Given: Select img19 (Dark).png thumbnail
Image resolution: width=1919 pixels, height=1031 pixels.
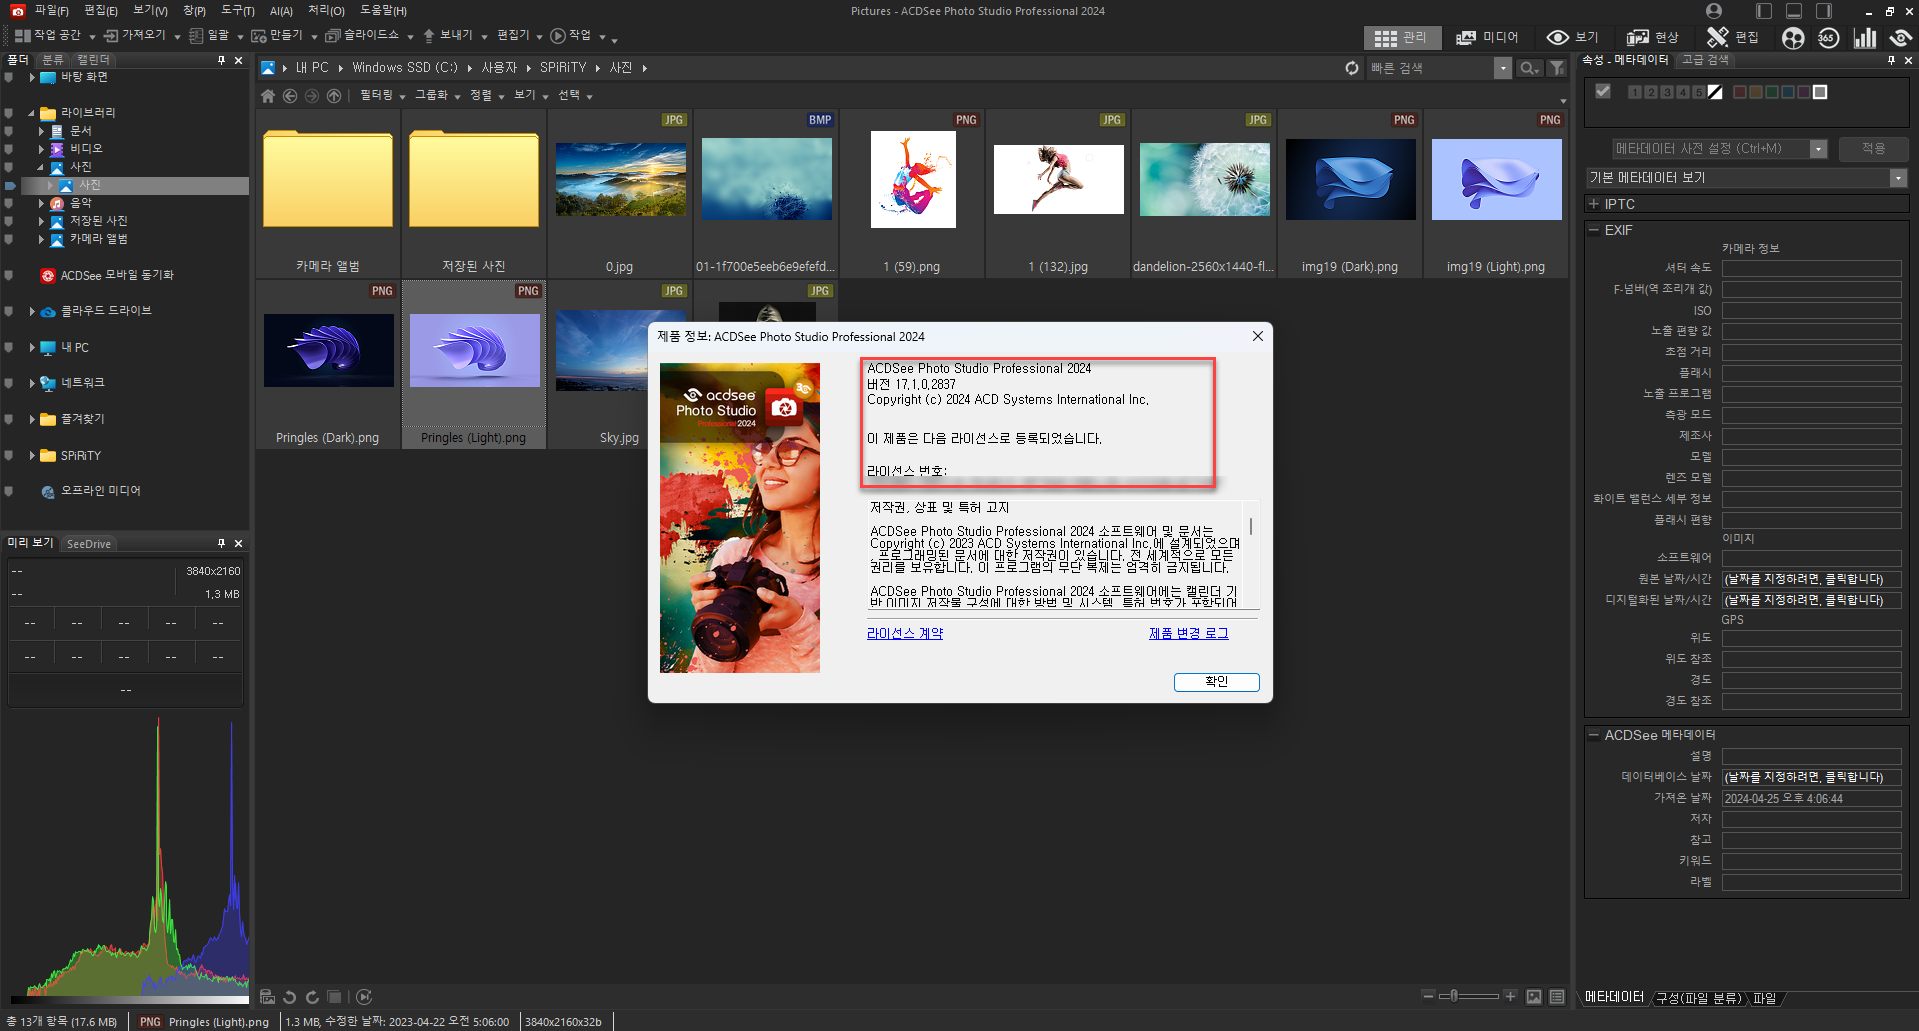Looking at the screenshot, I should click(x=1350, y=194).
